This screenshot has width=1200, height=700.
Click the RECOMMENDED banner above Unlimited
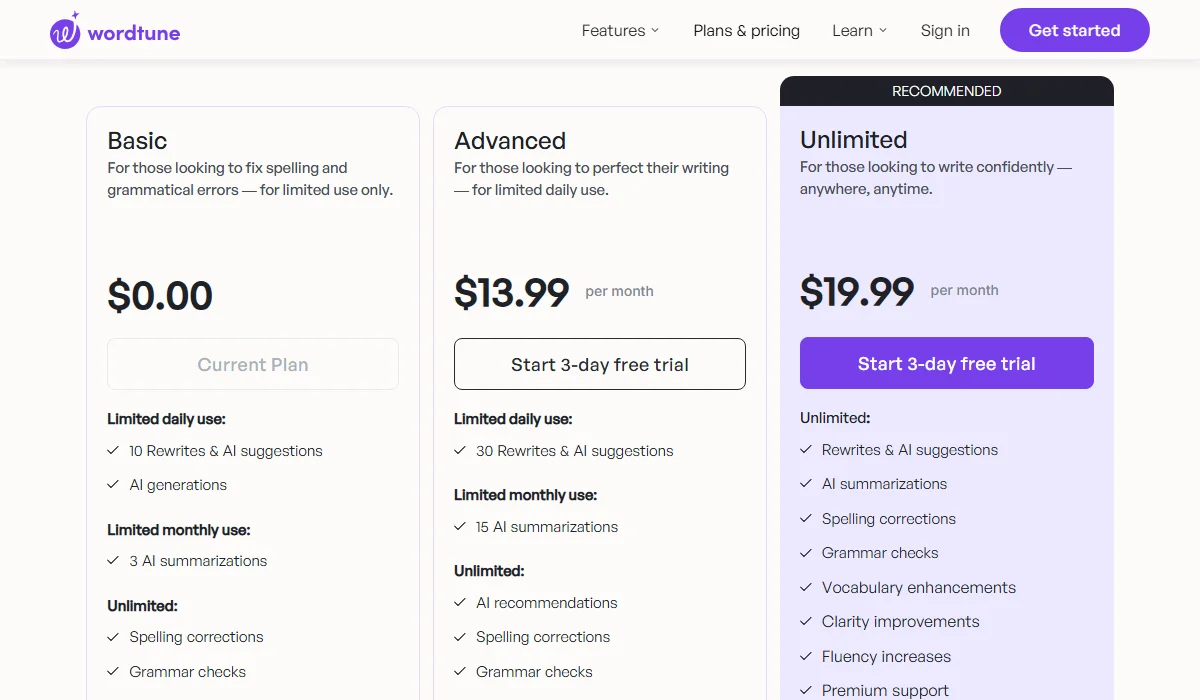(x=946, y=90)
